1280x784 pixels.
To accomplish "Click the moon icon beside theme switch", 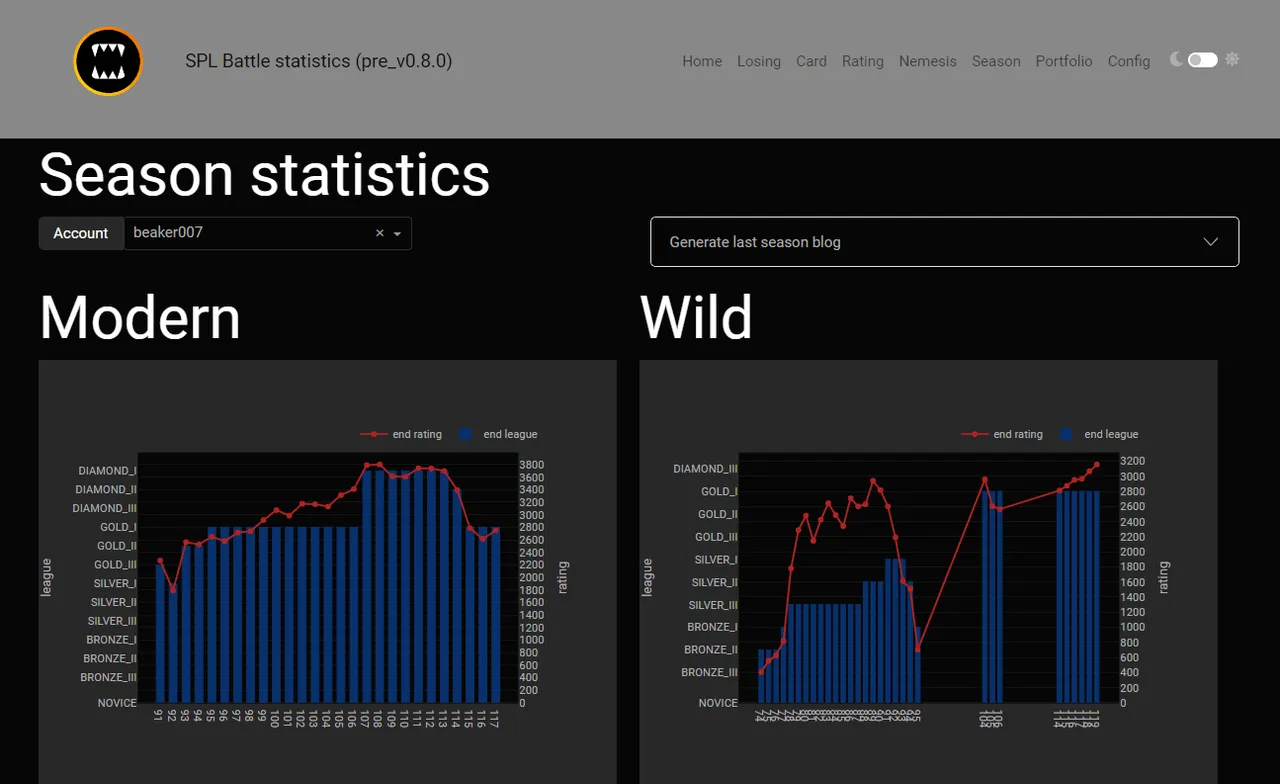I will coord(1176,60).
